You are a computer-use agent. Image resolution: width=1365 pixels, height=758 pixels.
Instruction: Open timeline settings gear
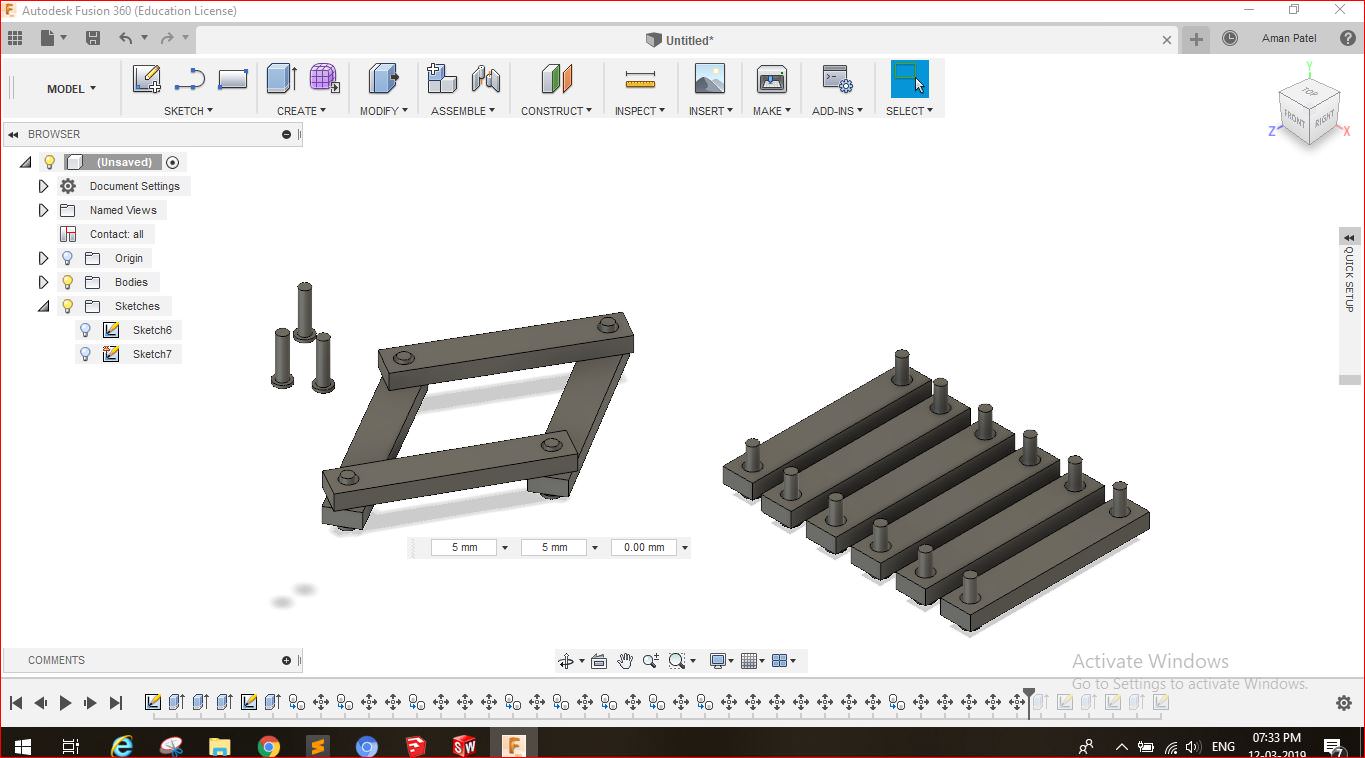(x=1344, y=703)
